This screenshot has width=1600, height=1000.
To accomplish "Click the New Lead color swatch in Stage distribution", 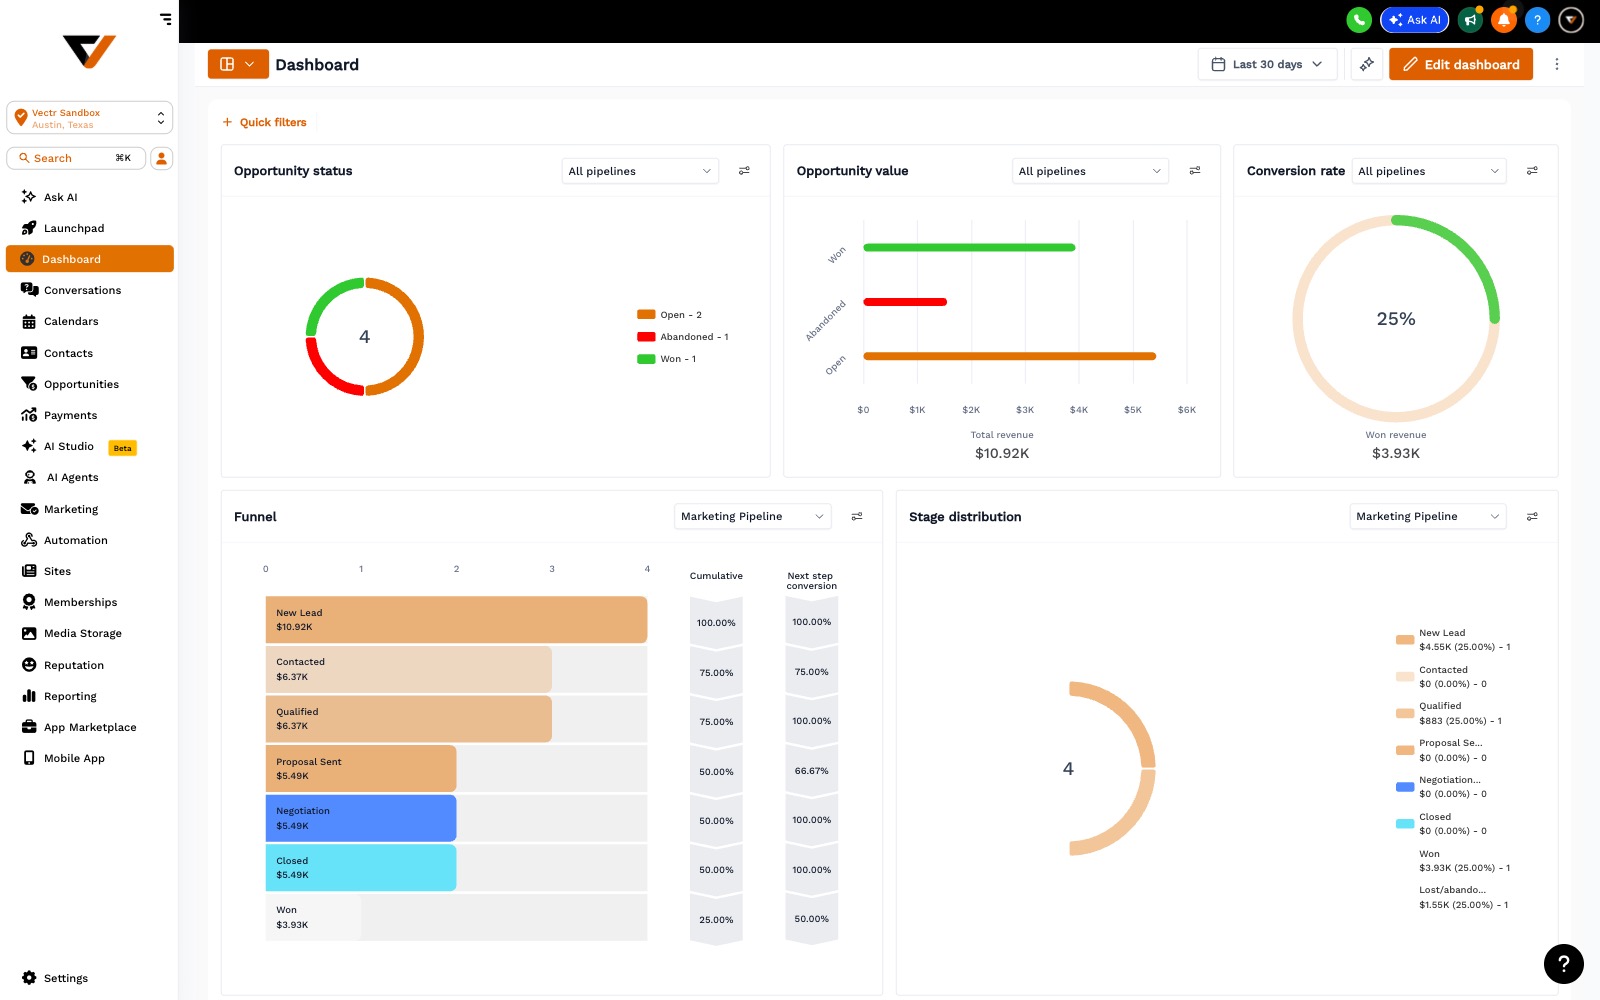I will point(1405,639).
